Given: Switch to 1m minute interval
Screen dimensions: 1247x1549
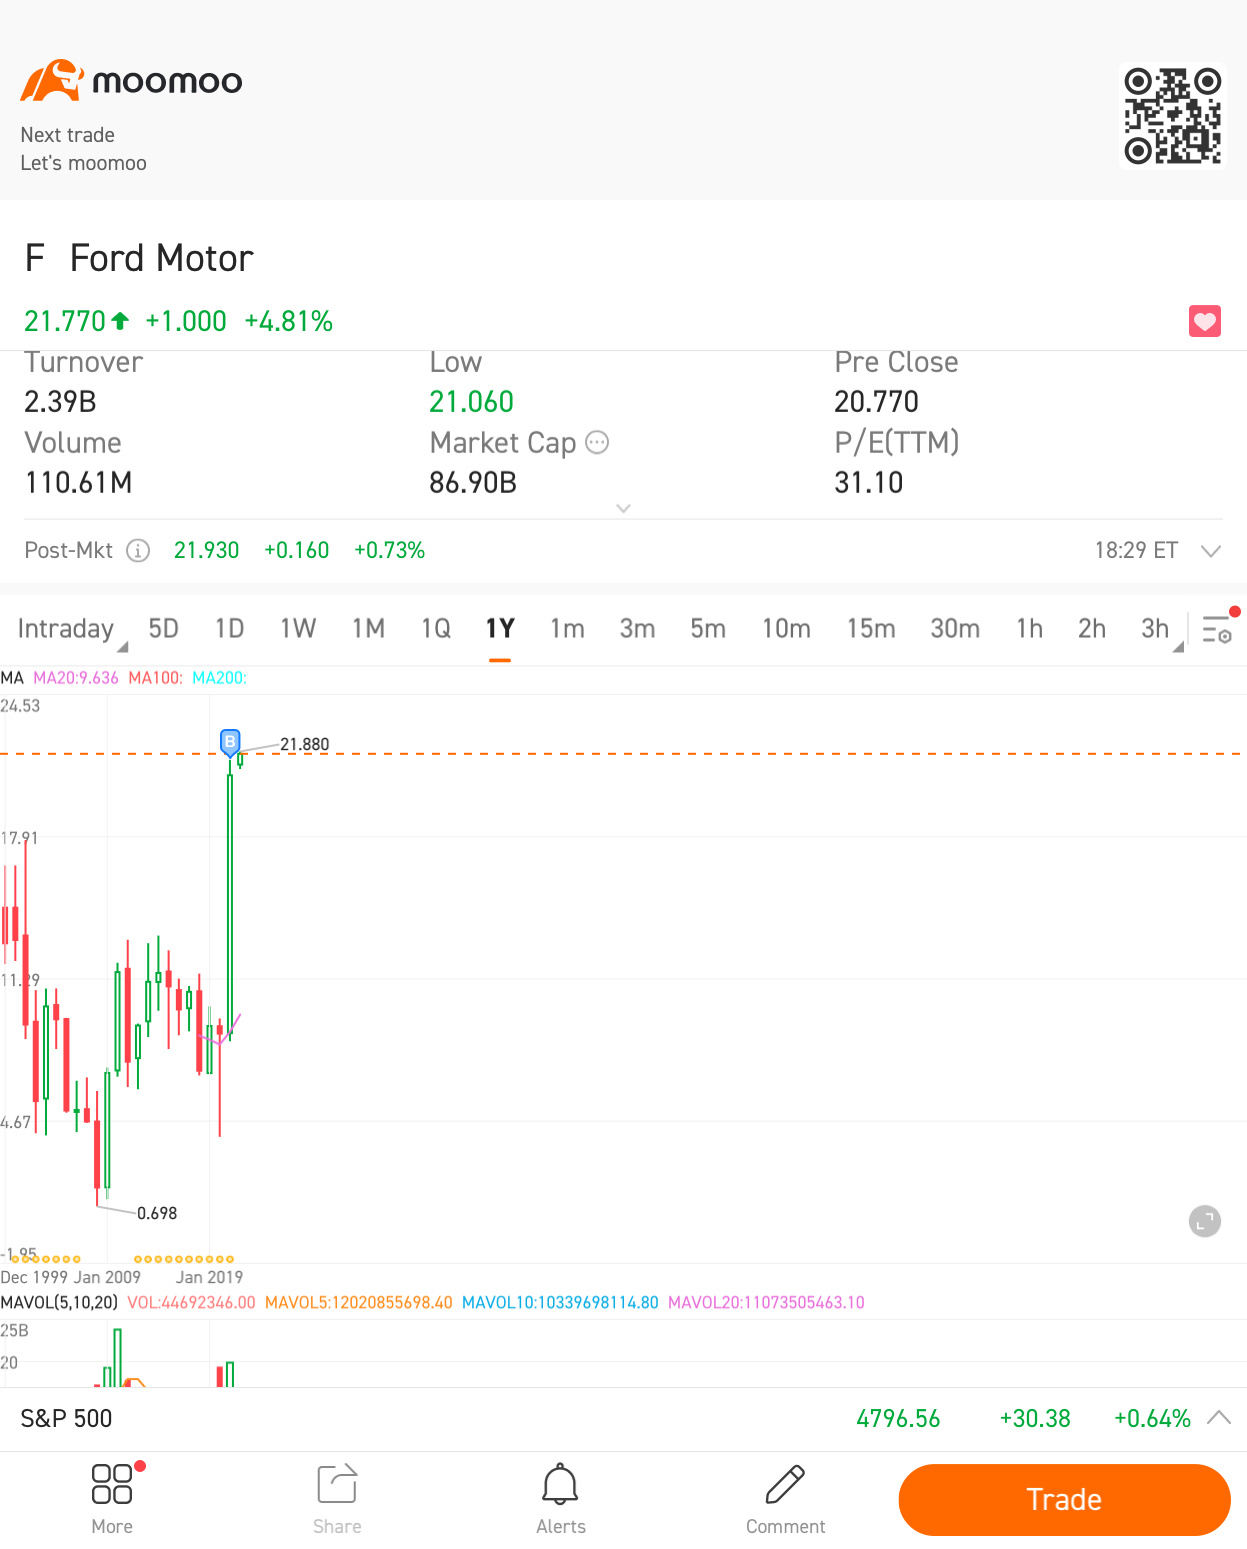Looking at the screenshot, I should [567, 628].
